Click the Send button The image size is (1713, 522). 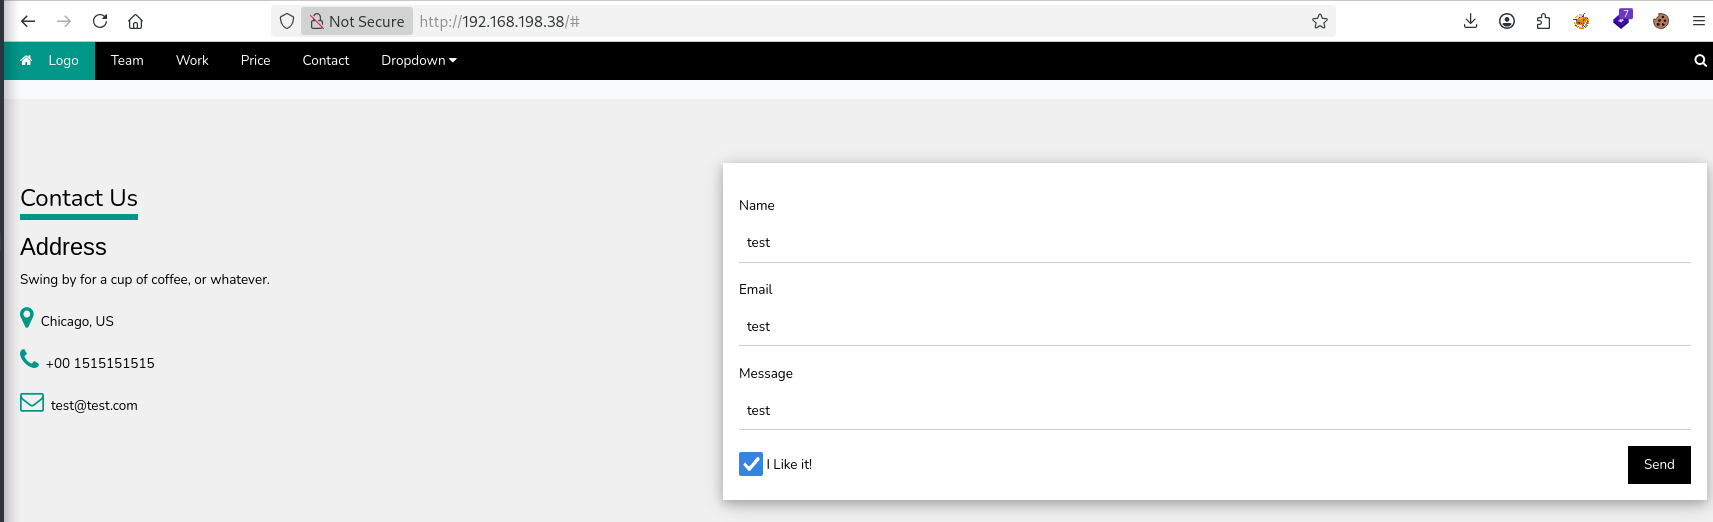coord(1659,465)
